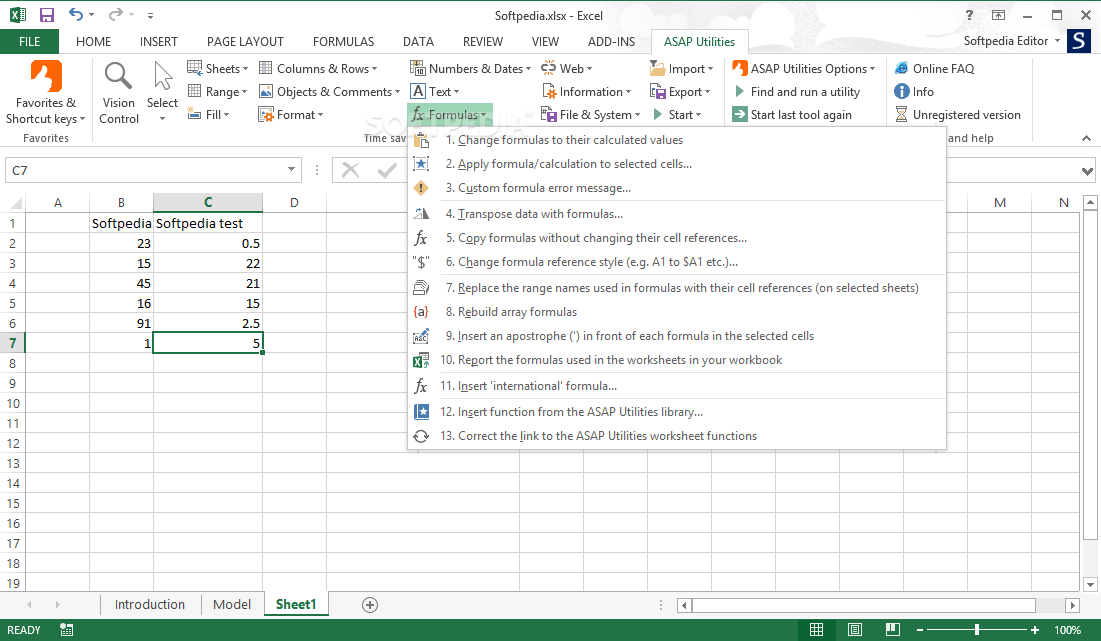The image size is (1101, 641).
Task: Open the Format dropdown
Action: [x=291, y=114]
